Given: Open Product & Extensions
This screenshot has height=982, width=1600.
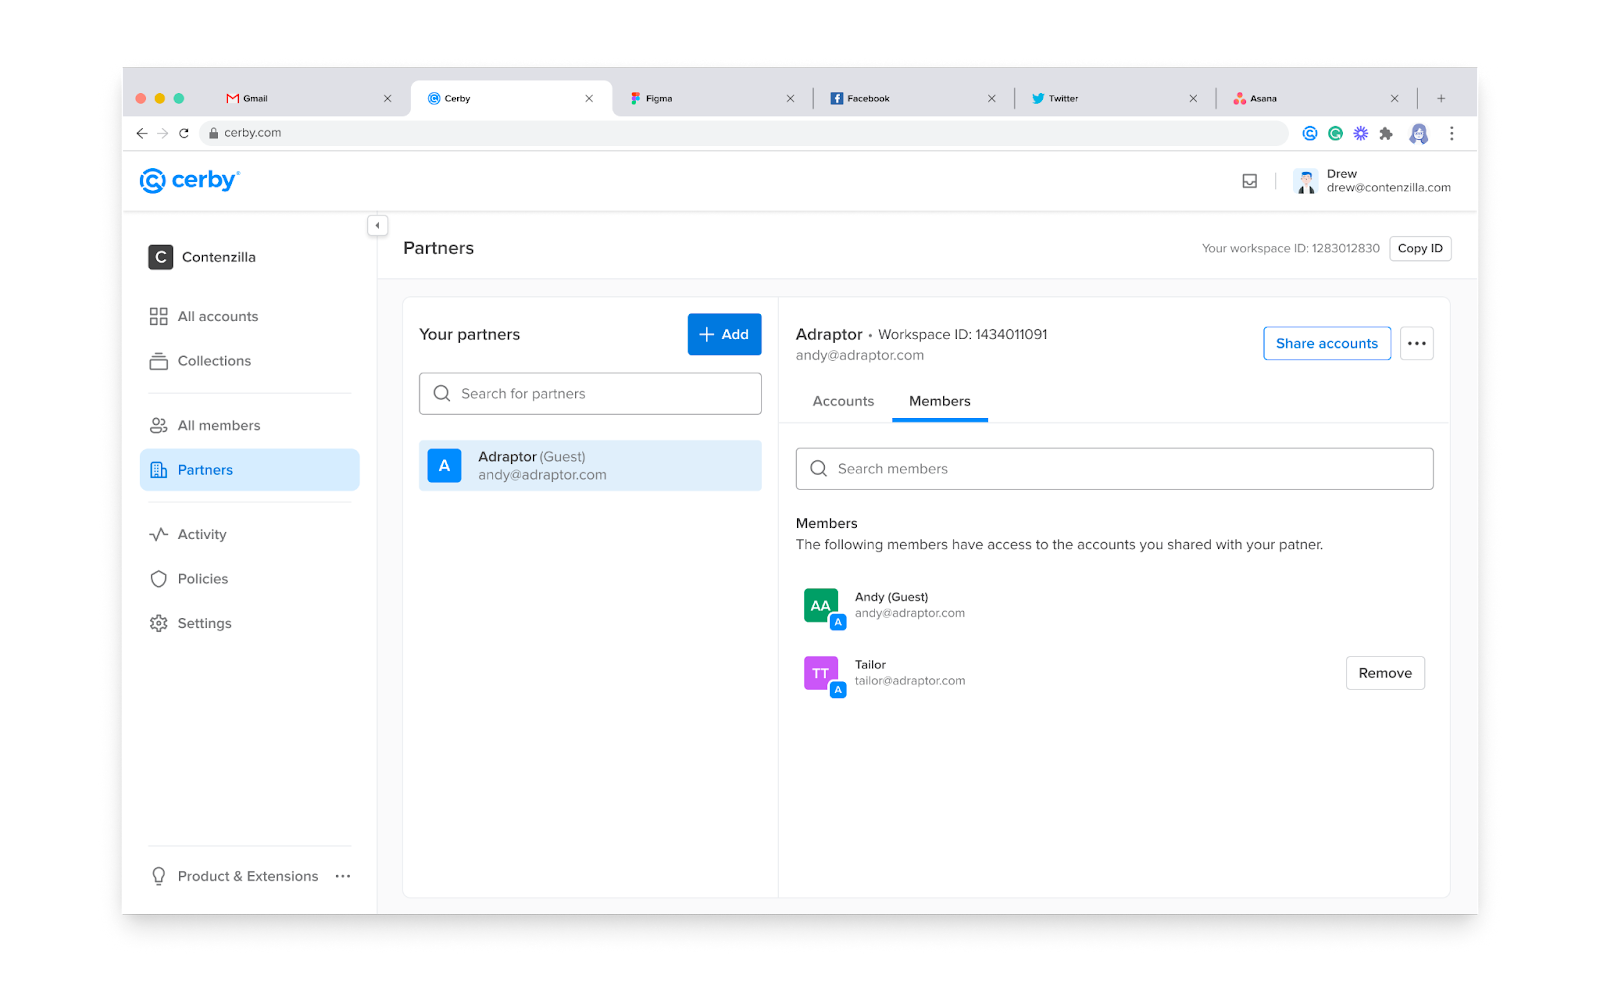Looking at the screenshot, I should (x=234, y=876).
